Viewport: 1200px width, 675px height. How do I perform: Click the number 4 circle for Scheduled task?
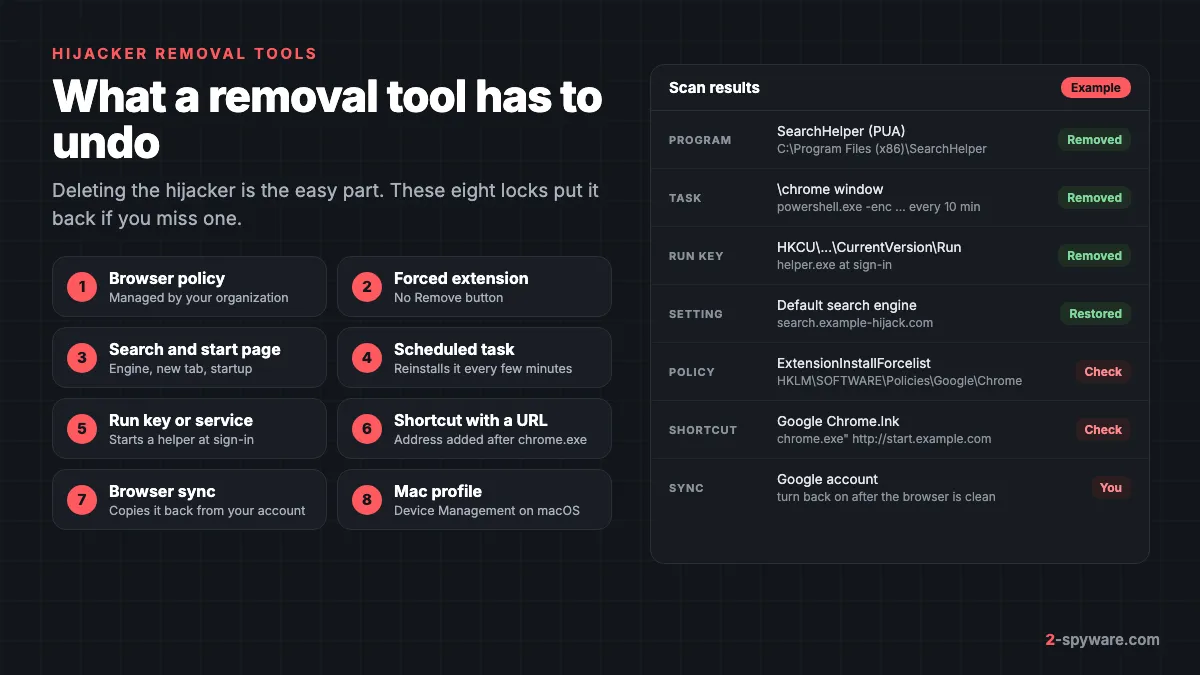click(367, 358)
